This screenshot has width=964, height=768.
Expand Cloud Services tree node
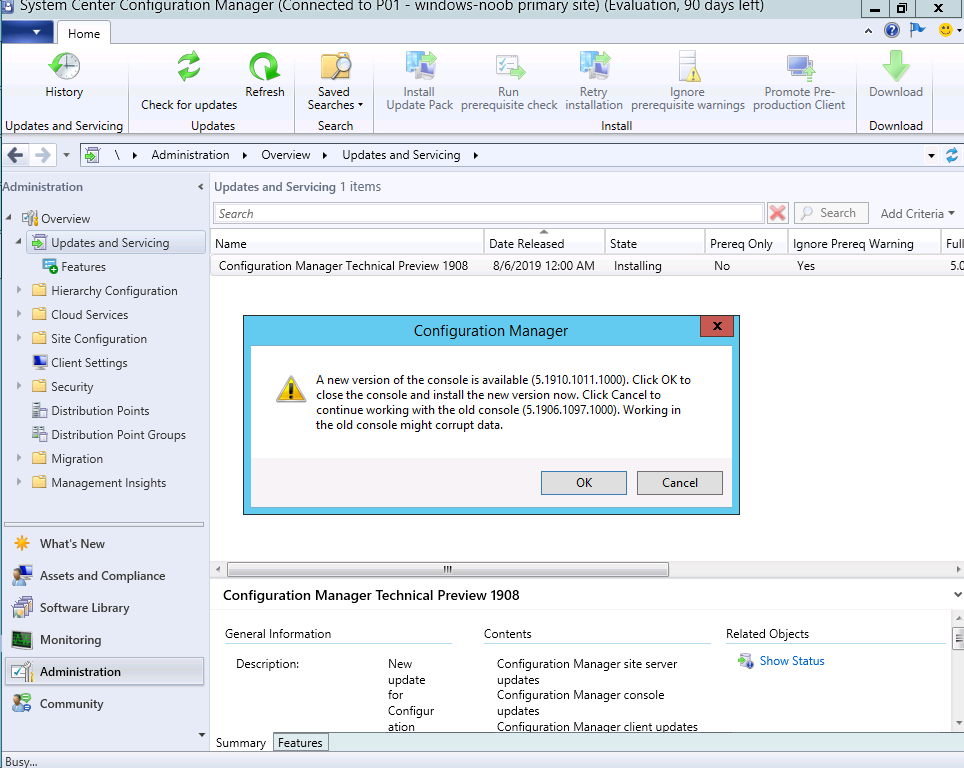click(x=18, y=314)
